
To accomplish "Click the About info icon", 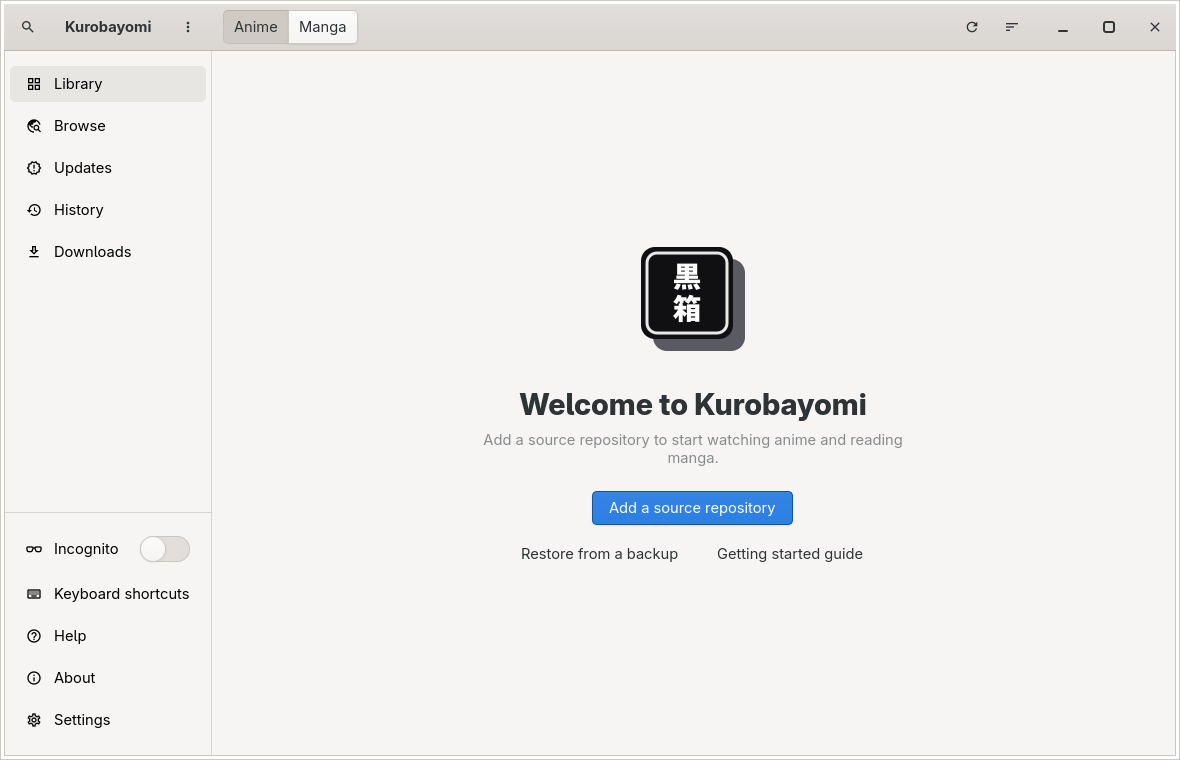I will tap(34, 679).
